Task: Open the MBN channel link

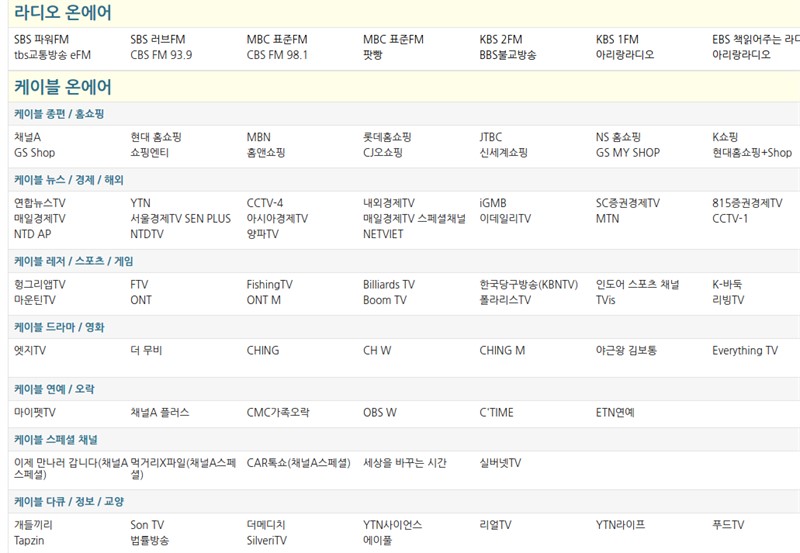Action: click(259, 137)
